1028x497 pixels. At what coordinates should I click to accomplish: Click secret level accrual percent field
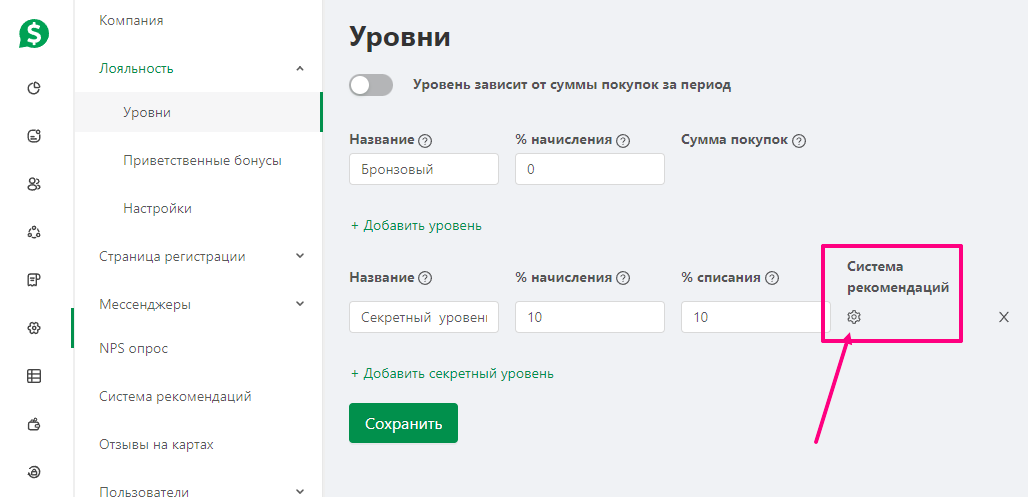[x=590, y=317]
